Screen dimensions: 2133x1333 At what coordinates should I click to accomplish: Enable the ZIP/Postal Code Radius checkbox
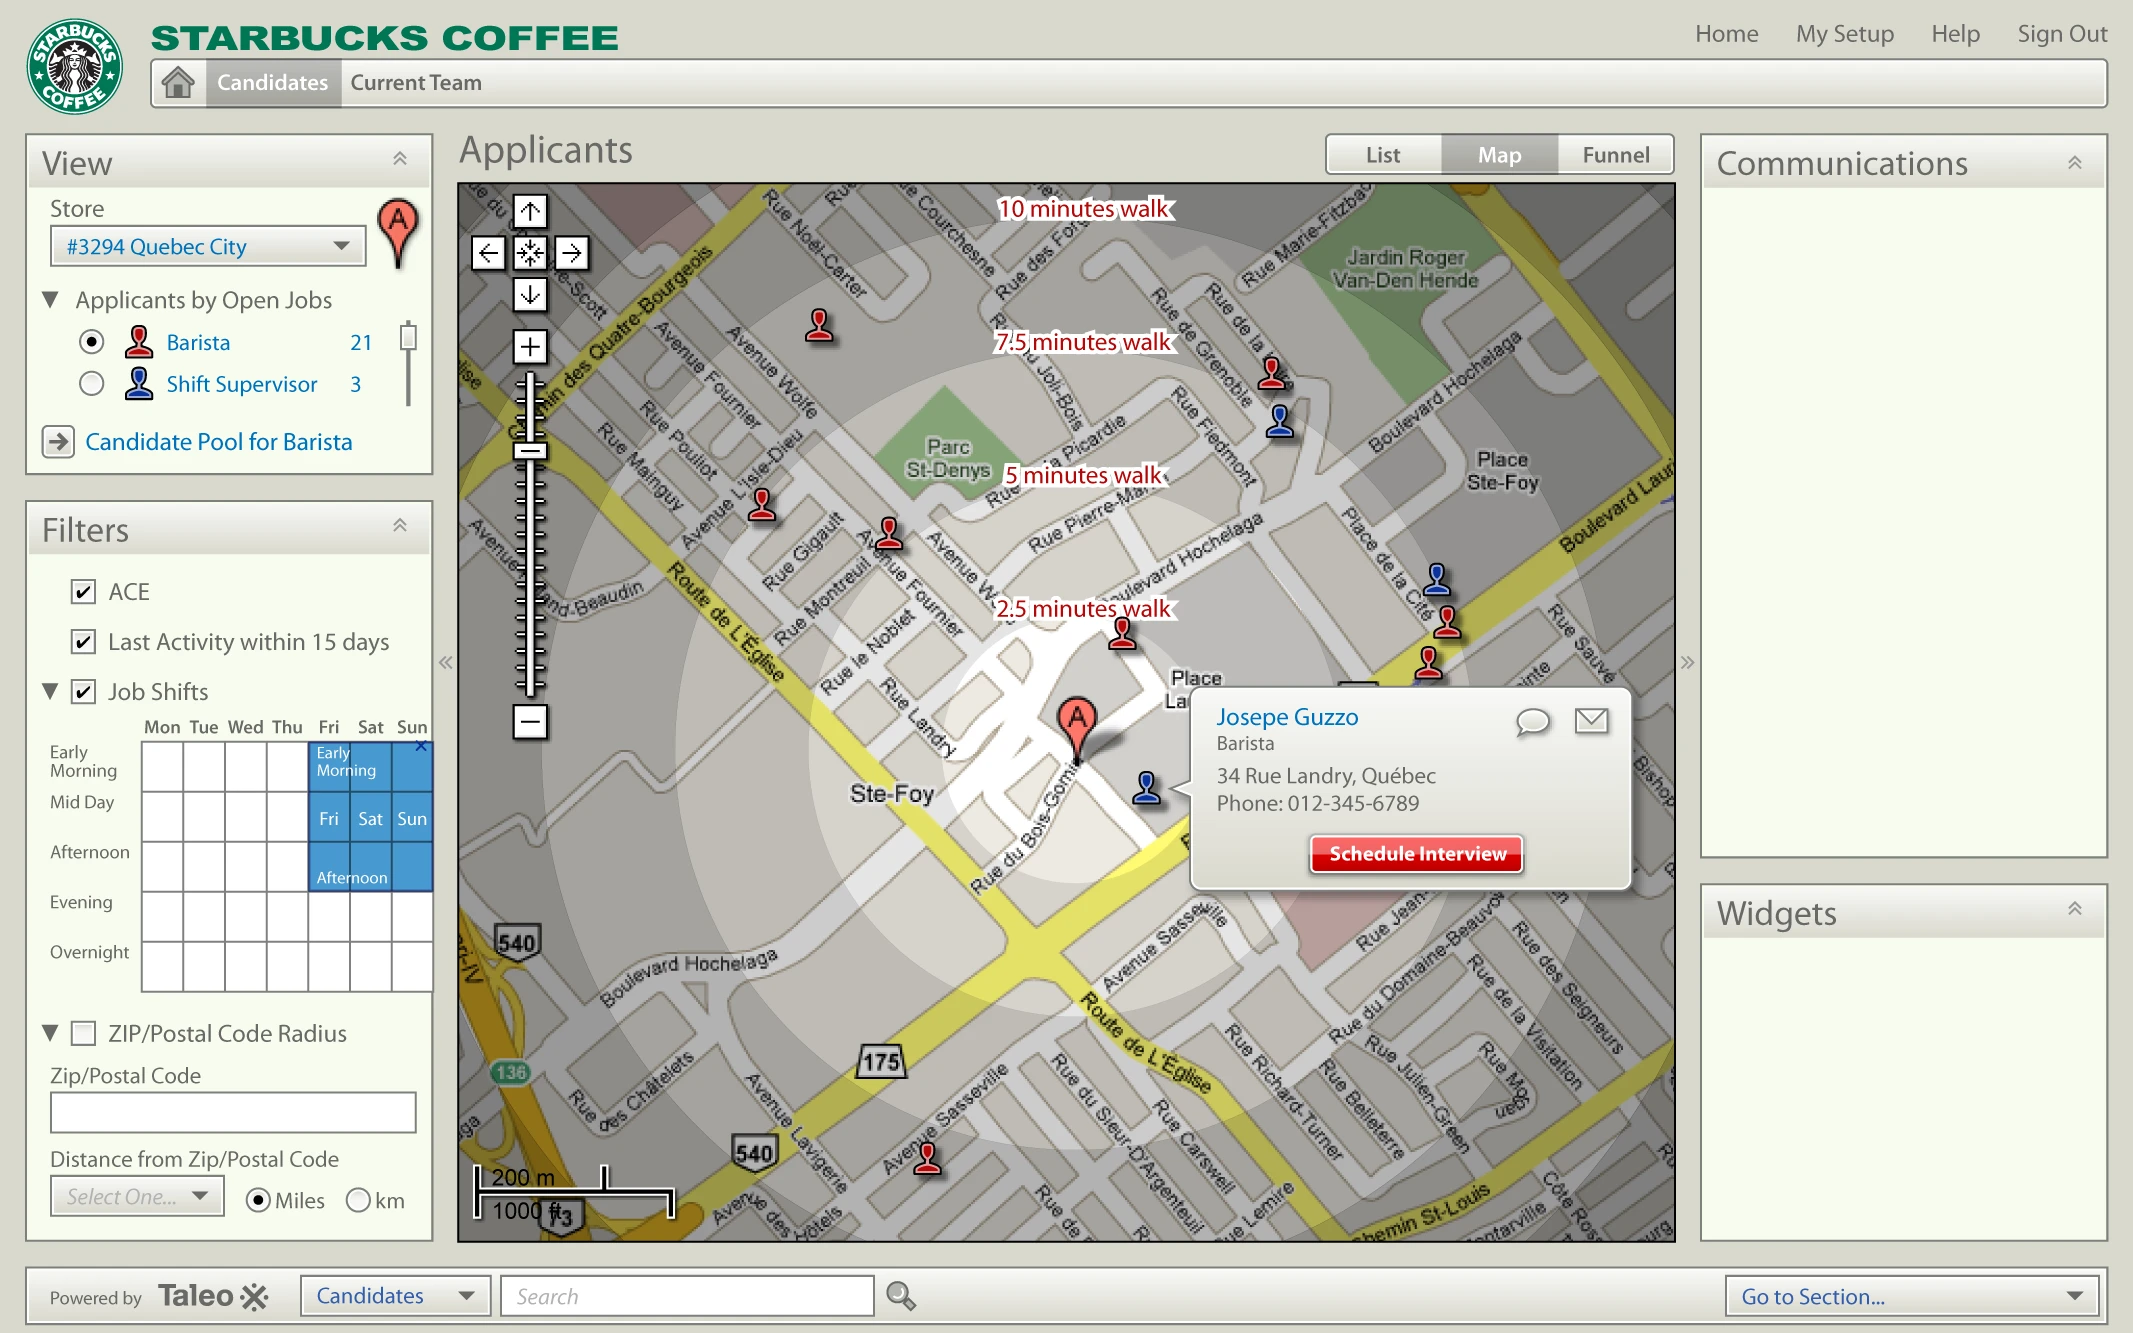84,1033
